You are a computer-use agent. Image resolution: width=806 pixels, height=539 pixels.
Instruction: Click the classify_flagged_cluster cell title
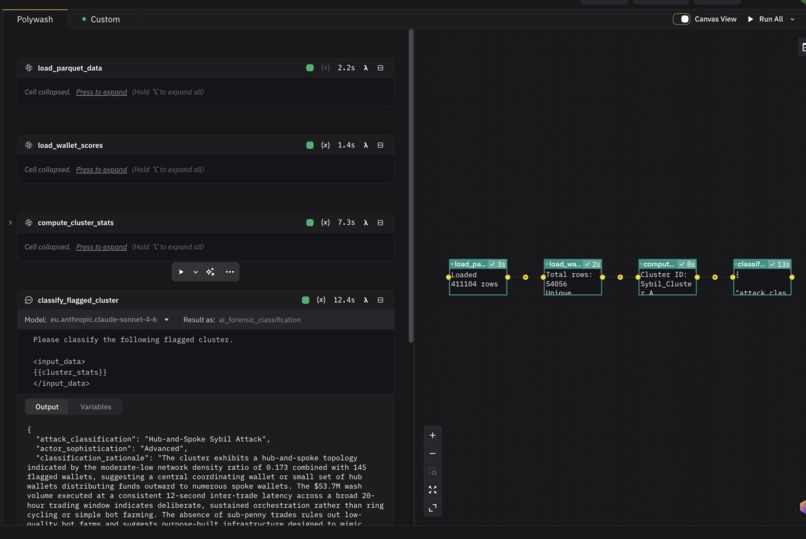78,300
